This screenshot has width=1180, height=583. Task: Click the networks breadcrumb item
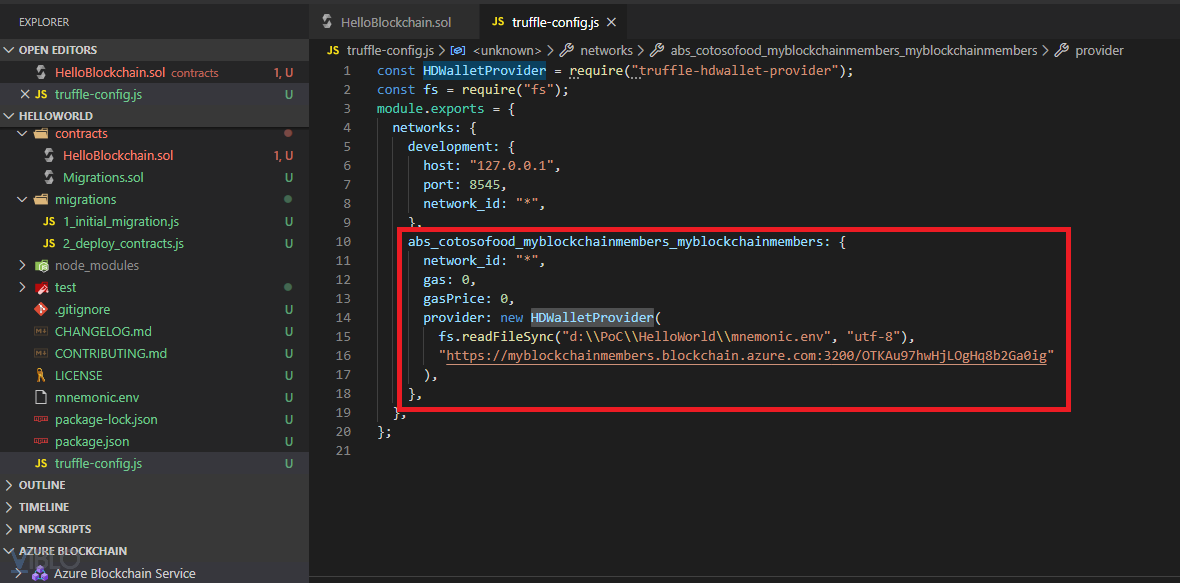point(606,50)
